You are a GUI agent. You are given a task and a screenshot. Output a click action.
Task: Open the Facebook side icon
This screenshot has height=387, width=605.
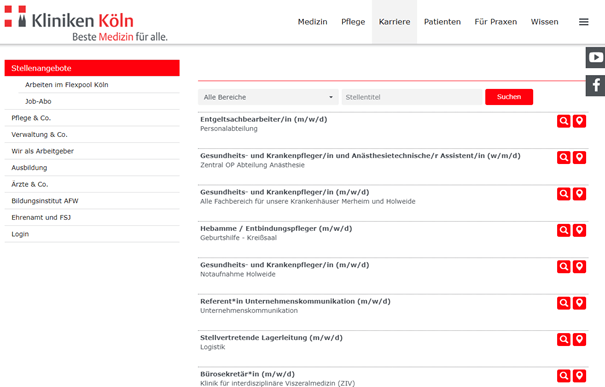595,85
